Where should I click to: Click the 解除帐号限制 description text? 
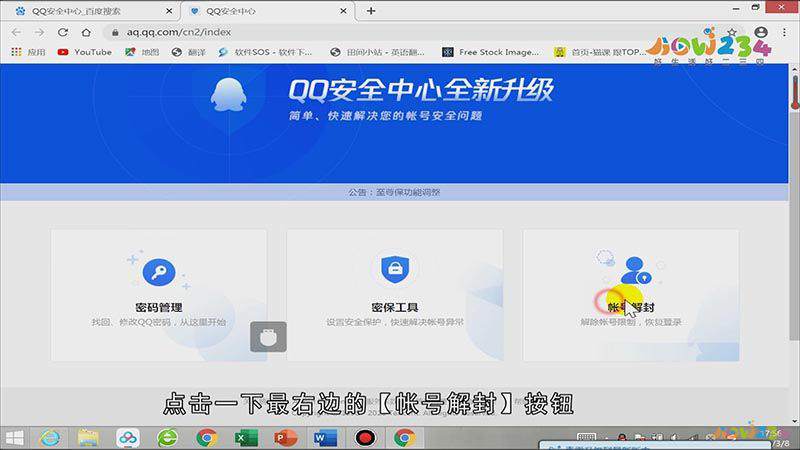click(631, 322)
